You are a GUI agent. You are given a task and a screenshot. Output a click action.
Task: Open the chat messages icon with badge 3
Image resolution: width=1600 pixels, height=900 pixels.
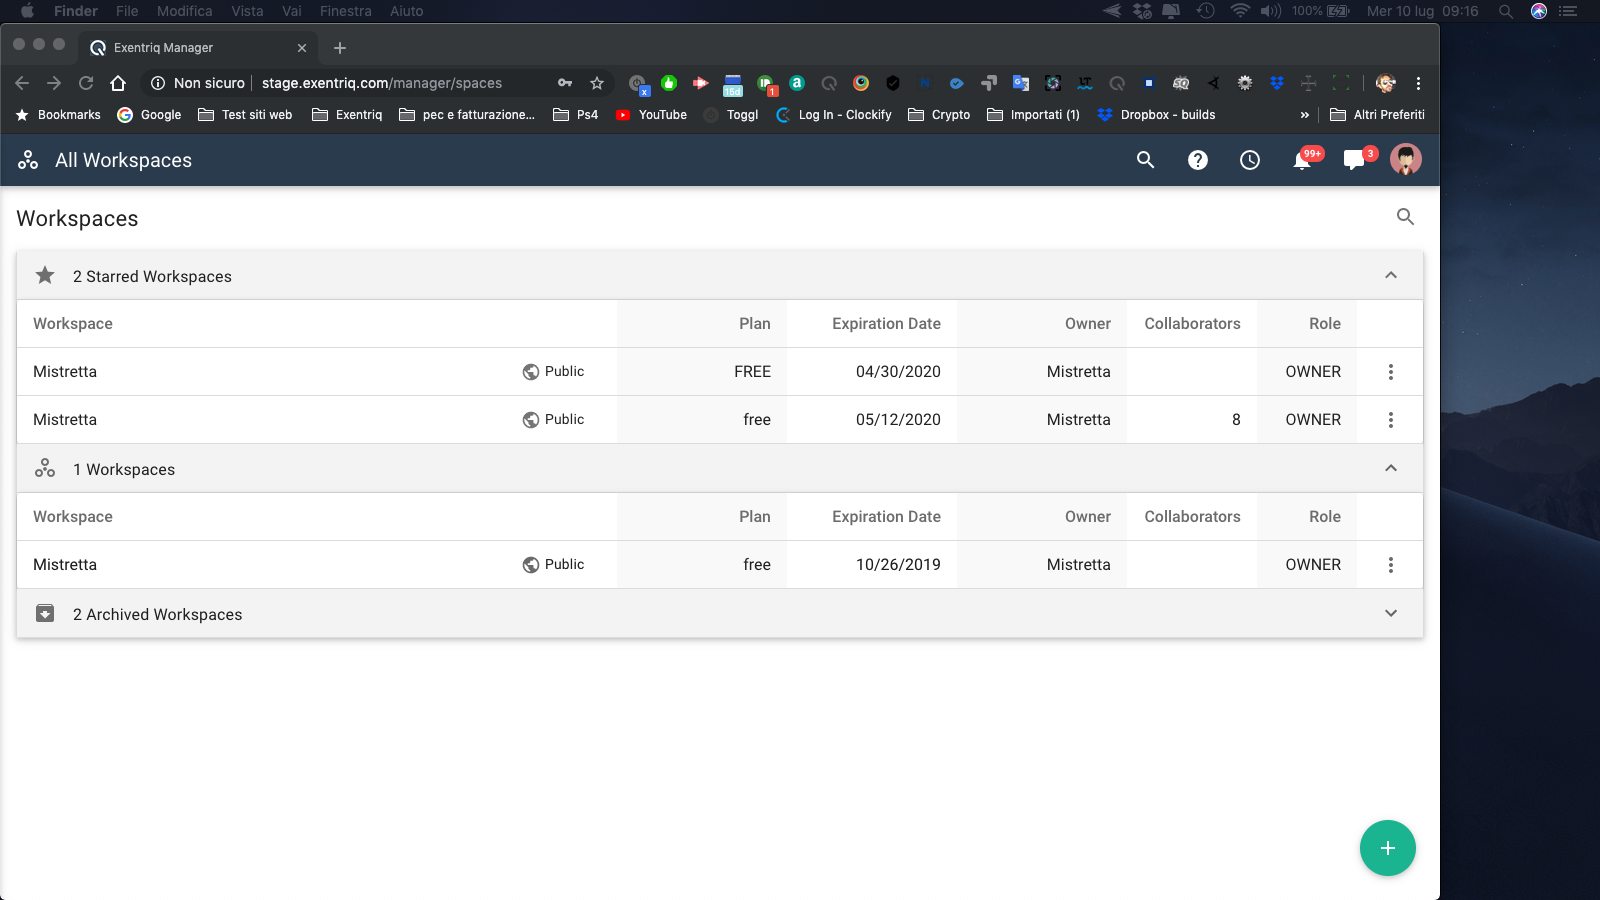(x=1354, y=160)
